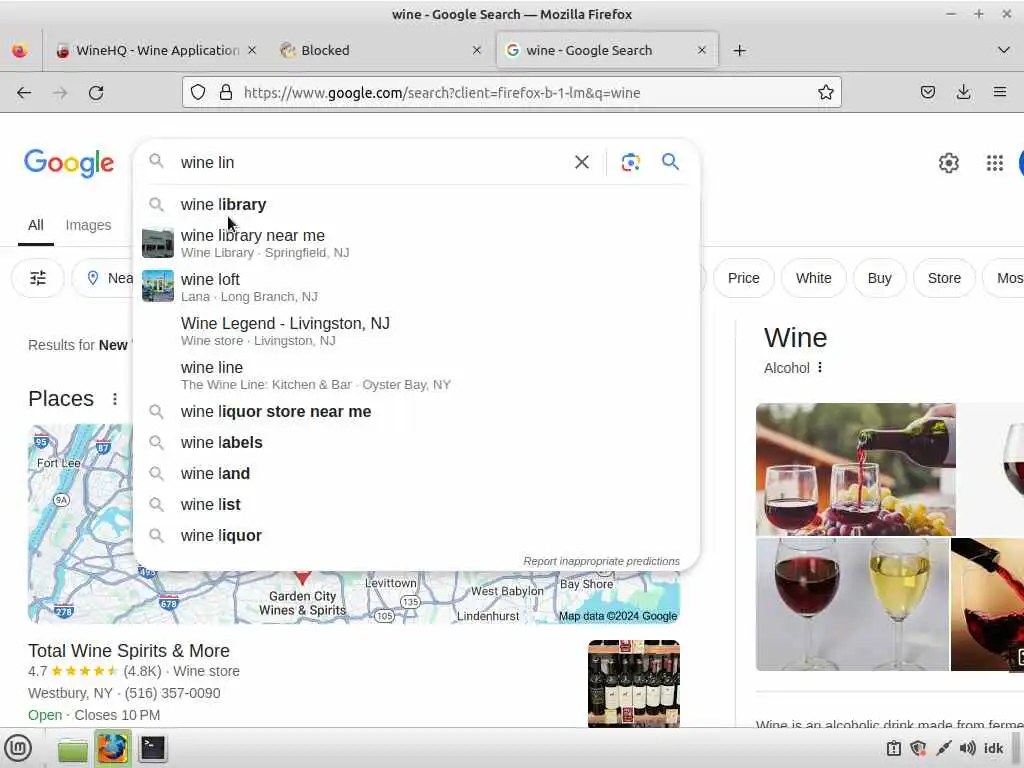Pick the "wine liquor" suggestion
The width and height of the screenshot is (1024, 768).
pos(416,536)
